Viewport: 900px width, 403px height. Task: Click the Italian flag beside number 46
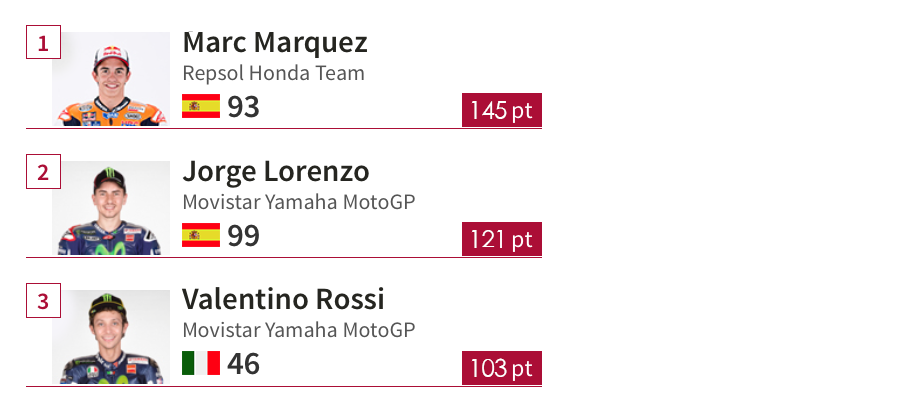click(201, 363)
